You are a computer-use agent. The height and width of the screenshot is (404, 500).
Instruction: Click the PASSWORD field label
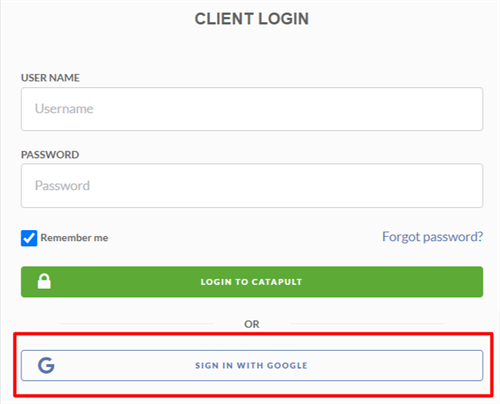click(50, 155)
